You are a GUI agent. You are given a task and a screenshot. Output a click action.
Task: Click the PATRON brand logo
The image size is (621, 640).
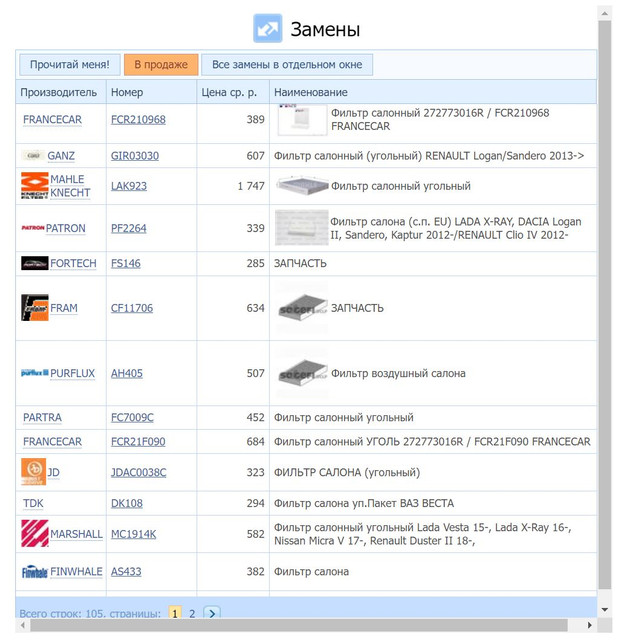point(33,228)
